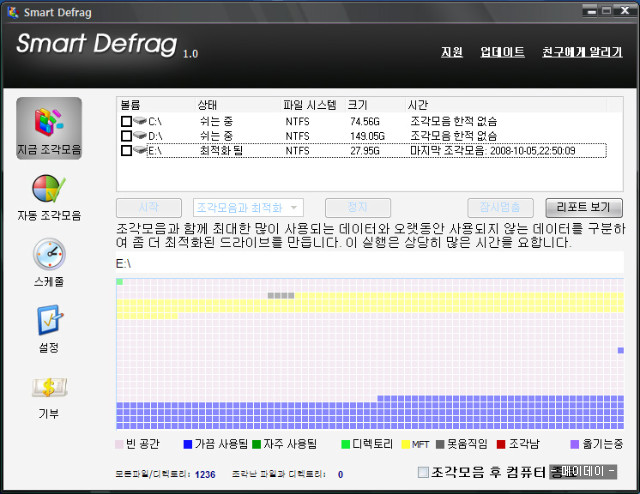Viewport: 640px width, 494px height.
Task: Click the yellow MFT legend swatch
Action: pyautogui.click(x=406, y=444)
